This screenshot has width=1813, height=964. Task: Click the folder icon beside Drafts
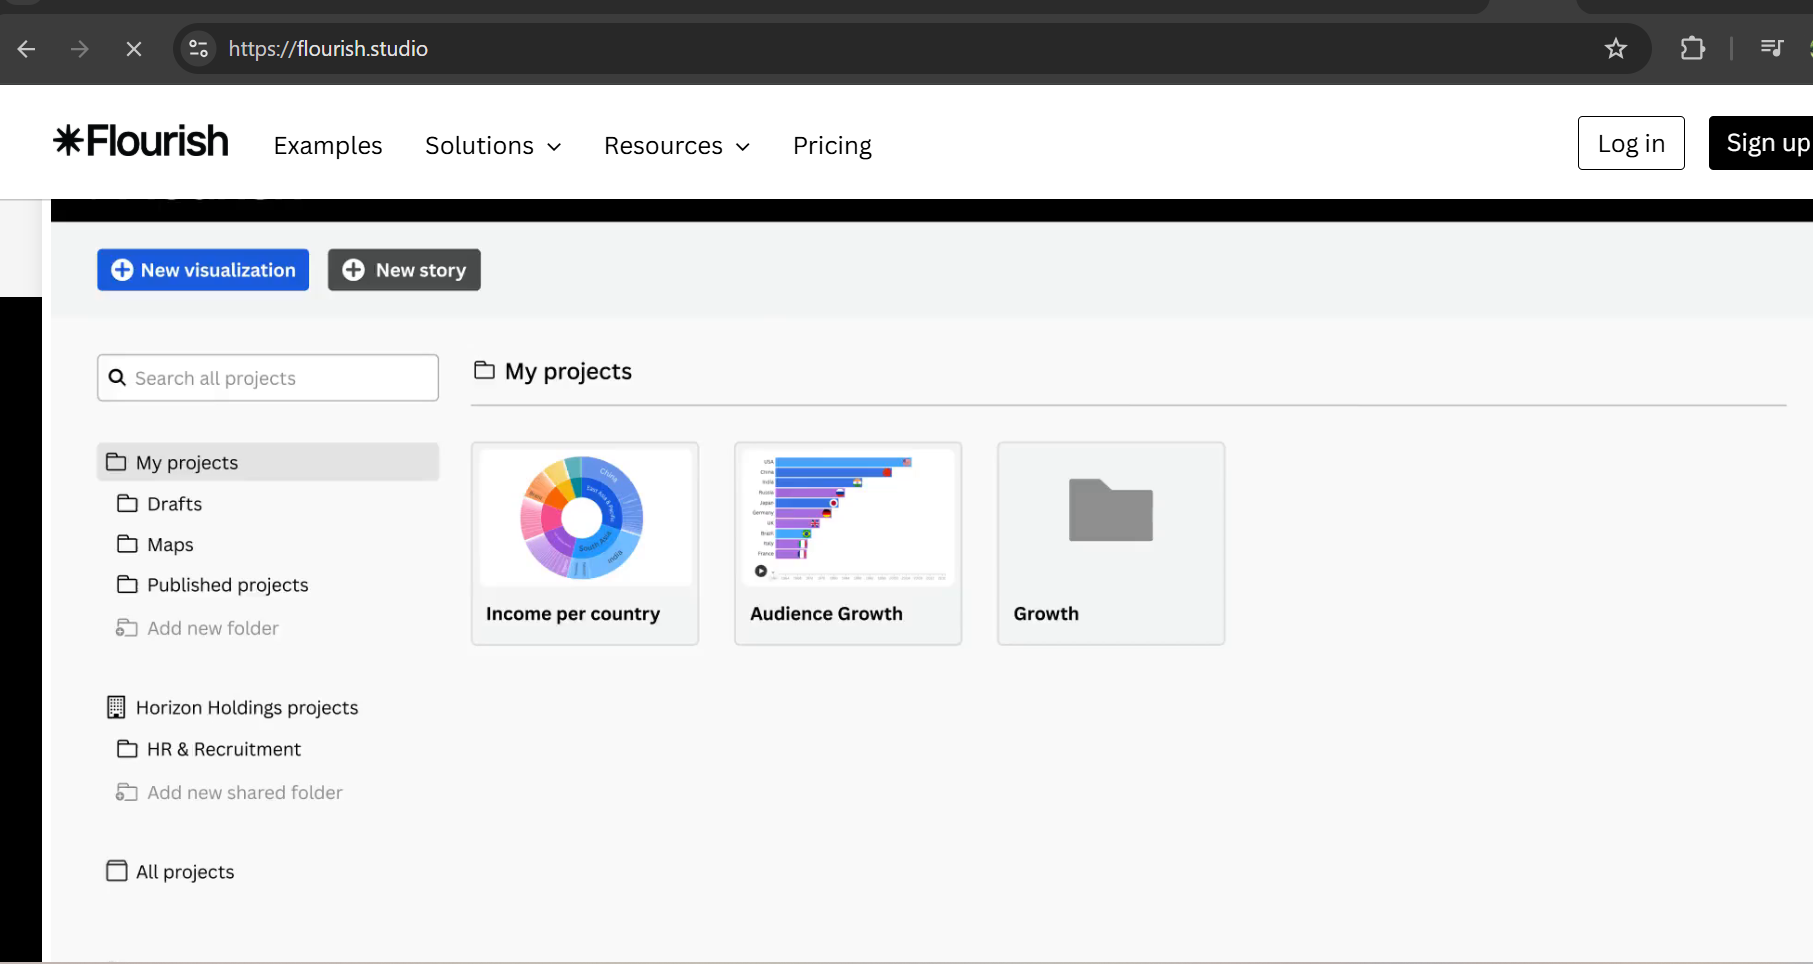point(127,503)
